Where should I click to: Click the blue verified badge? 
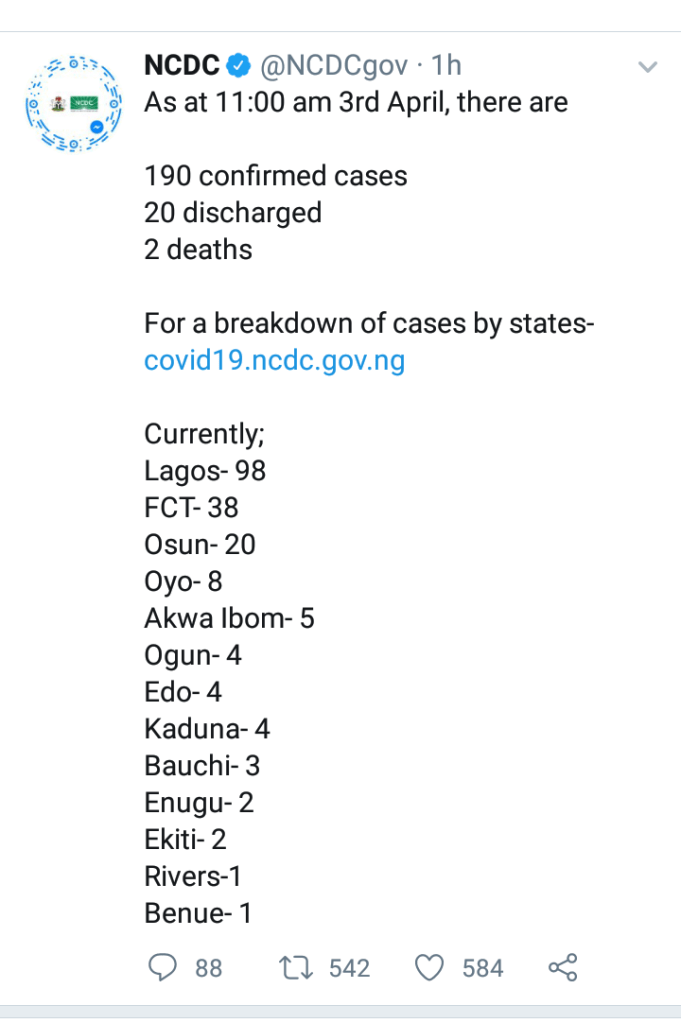point(238,66)
